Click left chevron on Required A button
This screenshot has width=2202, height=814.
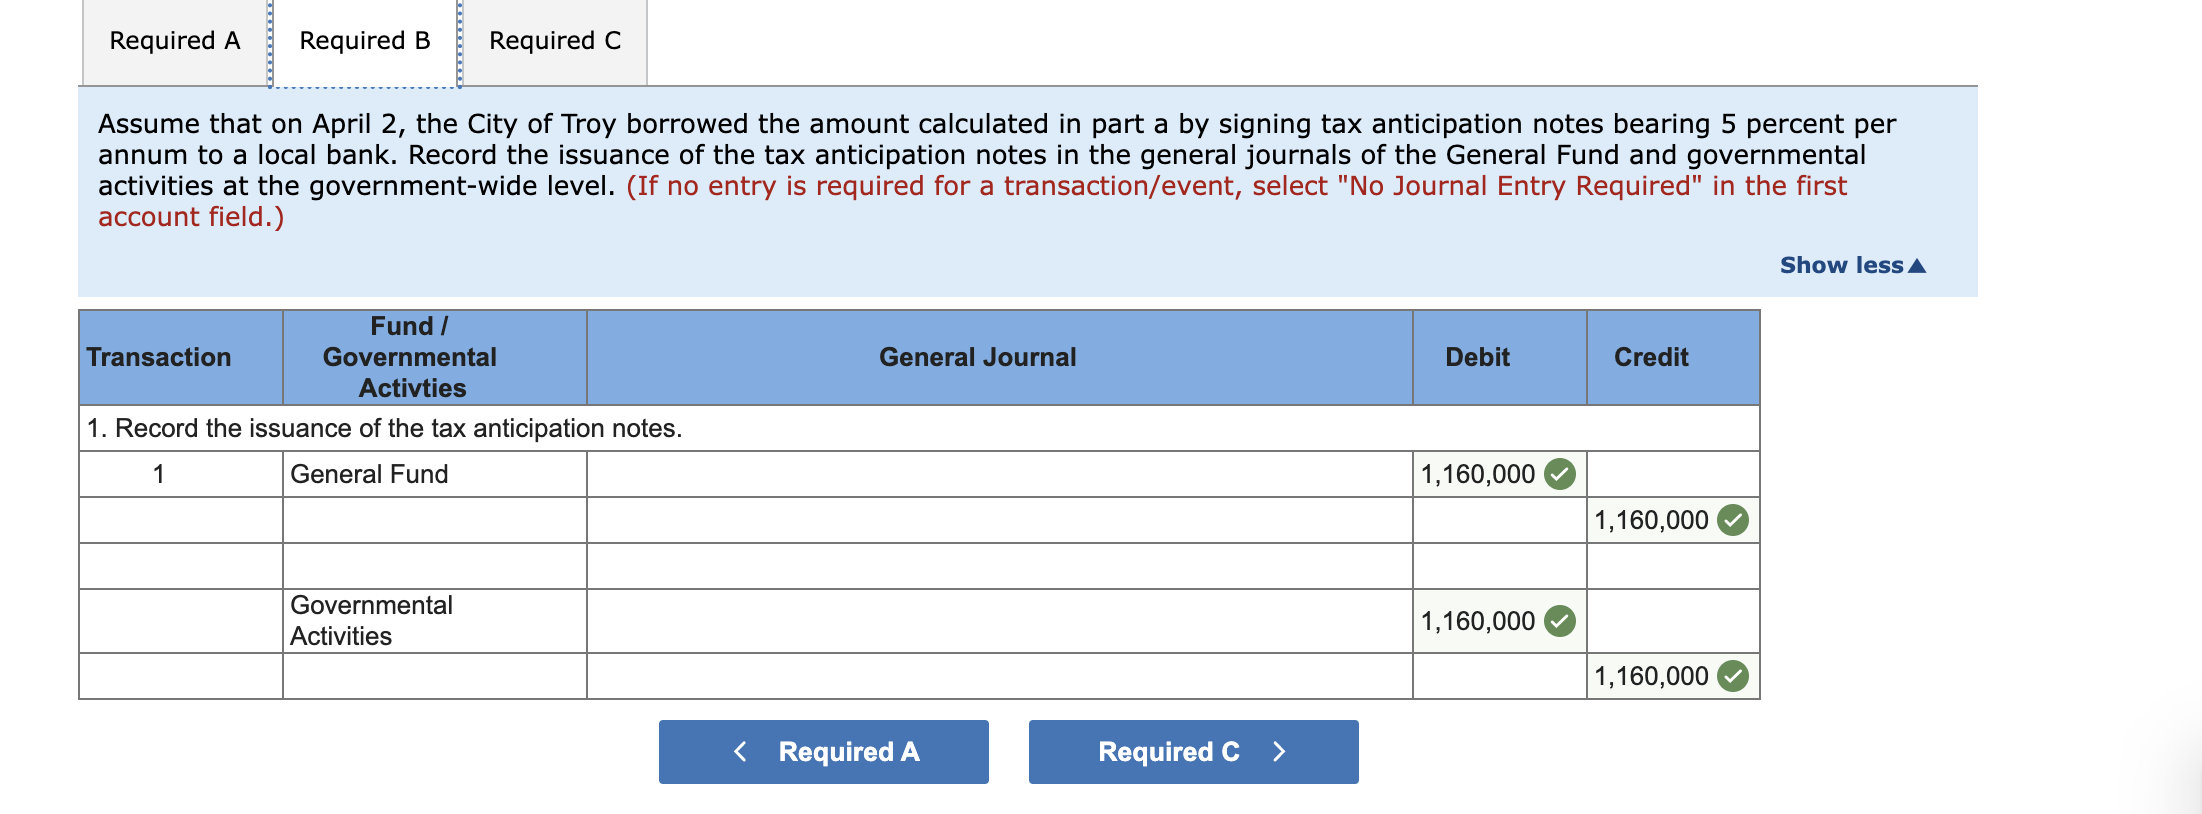coord(740,751)
